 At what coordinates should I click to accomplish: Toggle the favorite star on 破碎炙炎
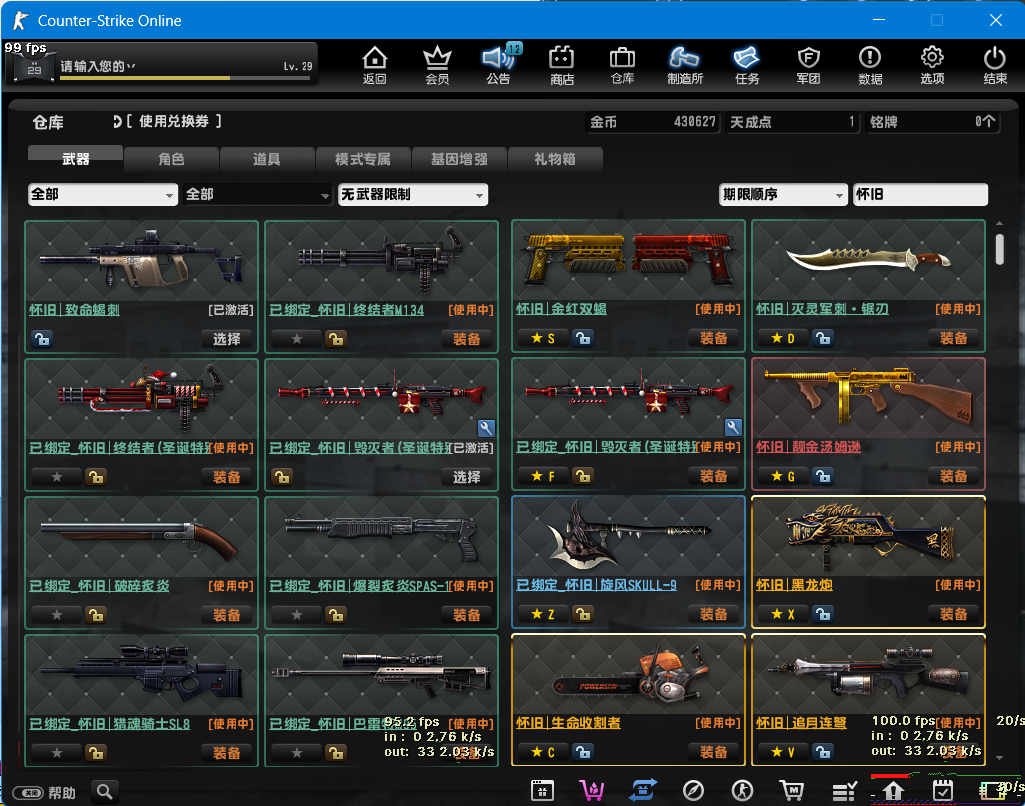point(57,614)
